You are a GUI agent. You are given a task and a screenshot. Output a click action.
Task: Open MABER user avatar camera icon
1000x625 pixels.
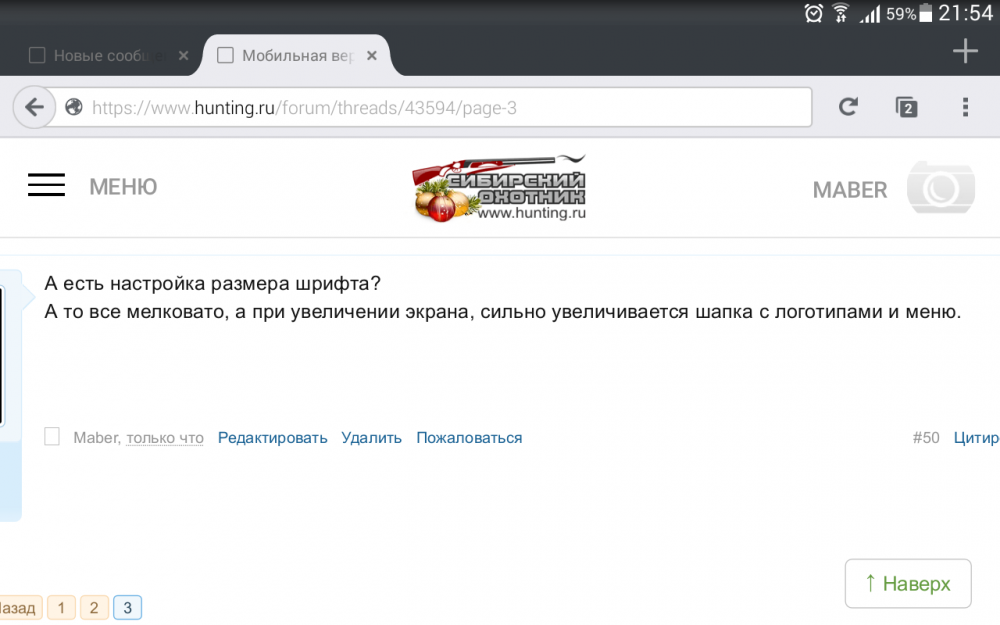pos(940,188)
